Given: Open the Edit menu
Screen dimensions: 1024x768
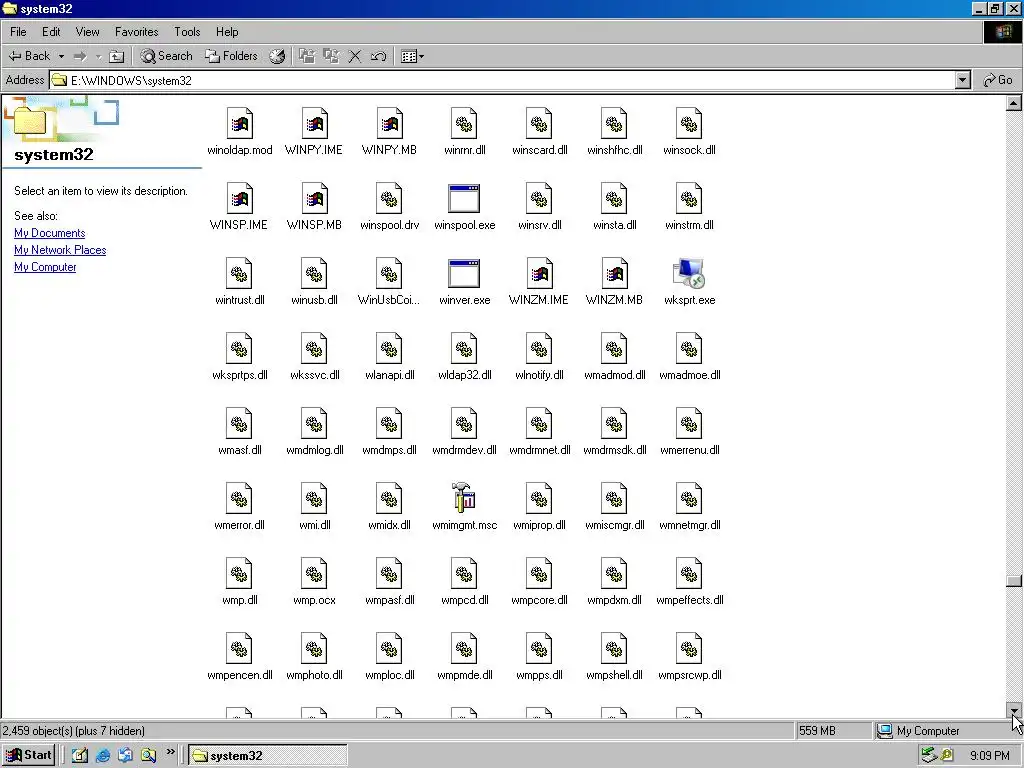Looking at the screenshot, I should (x=51, y=31).
